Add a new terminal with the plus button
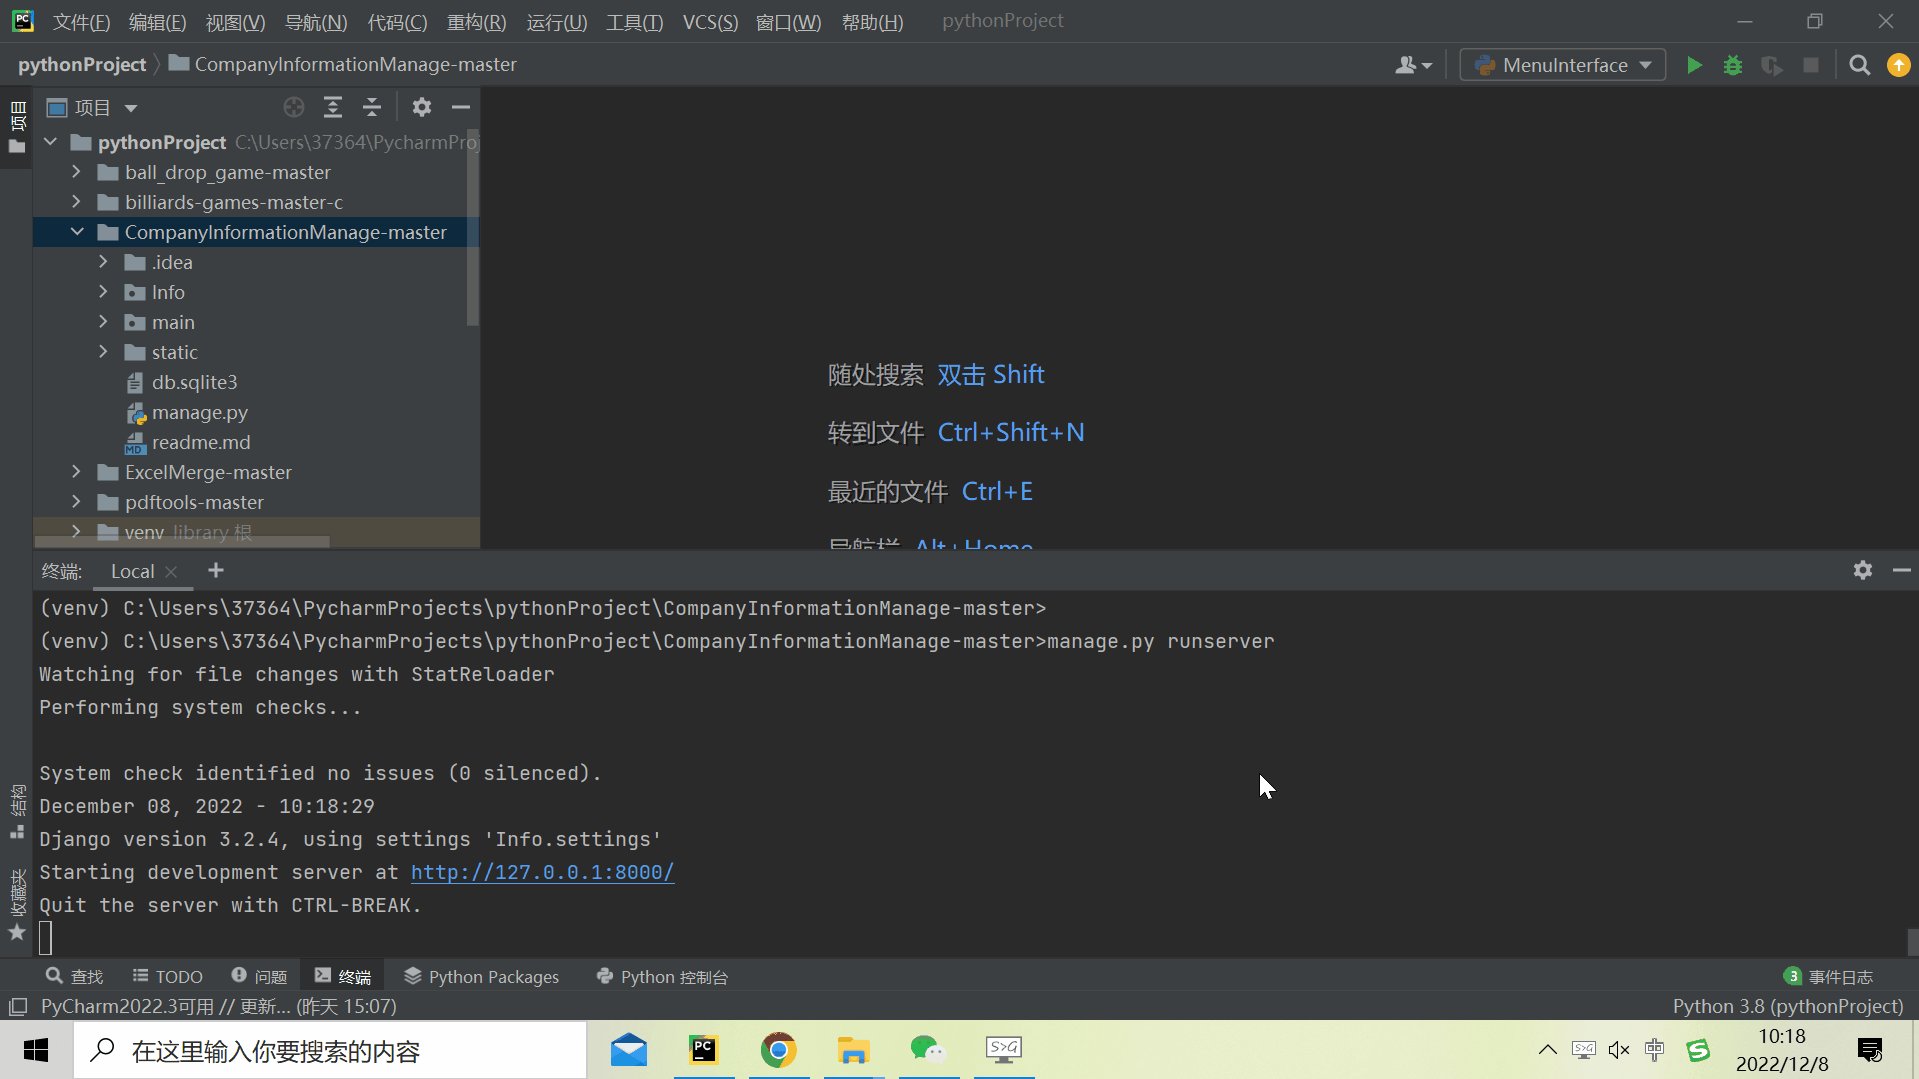Viewport: 1919px width, 1079px height. coord(215,570)
